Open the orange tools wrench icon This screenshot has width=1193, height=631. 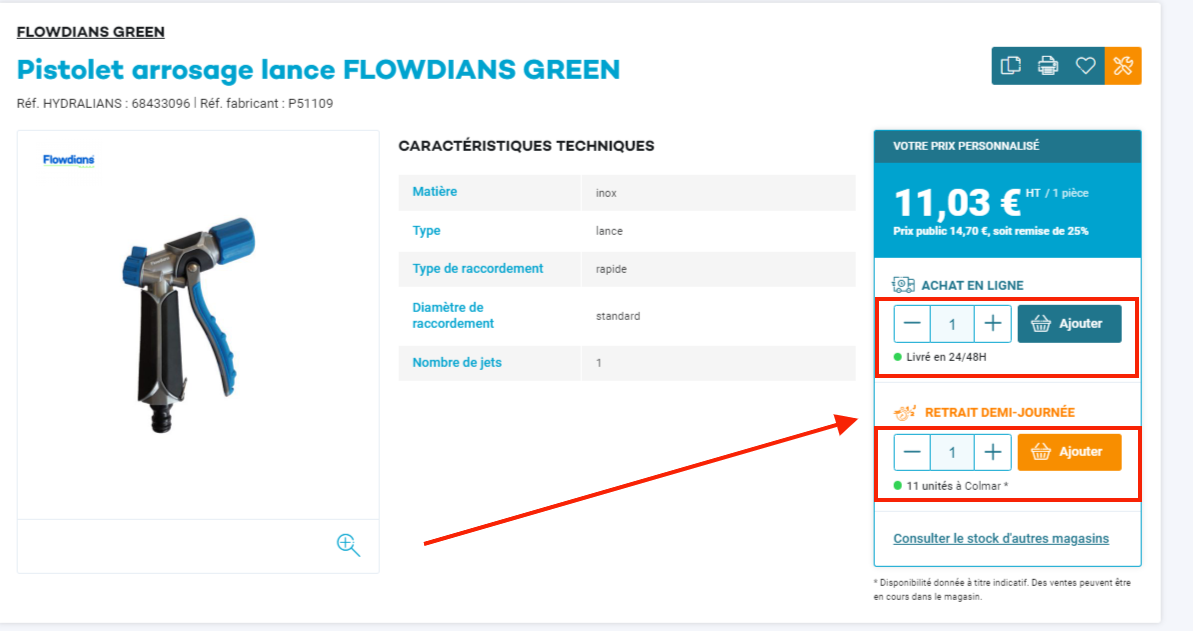[1123, 65]
